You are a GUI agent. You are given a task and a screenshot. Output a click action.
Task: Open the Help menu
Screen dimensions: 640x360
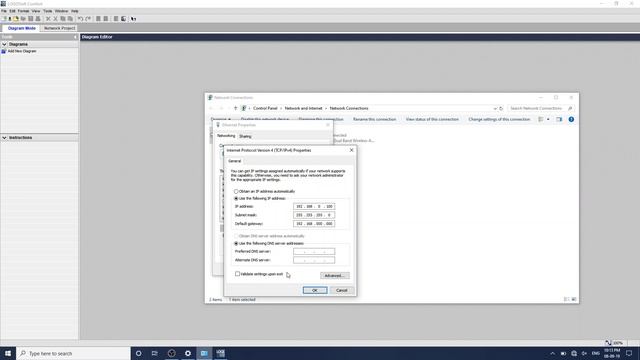75,11
